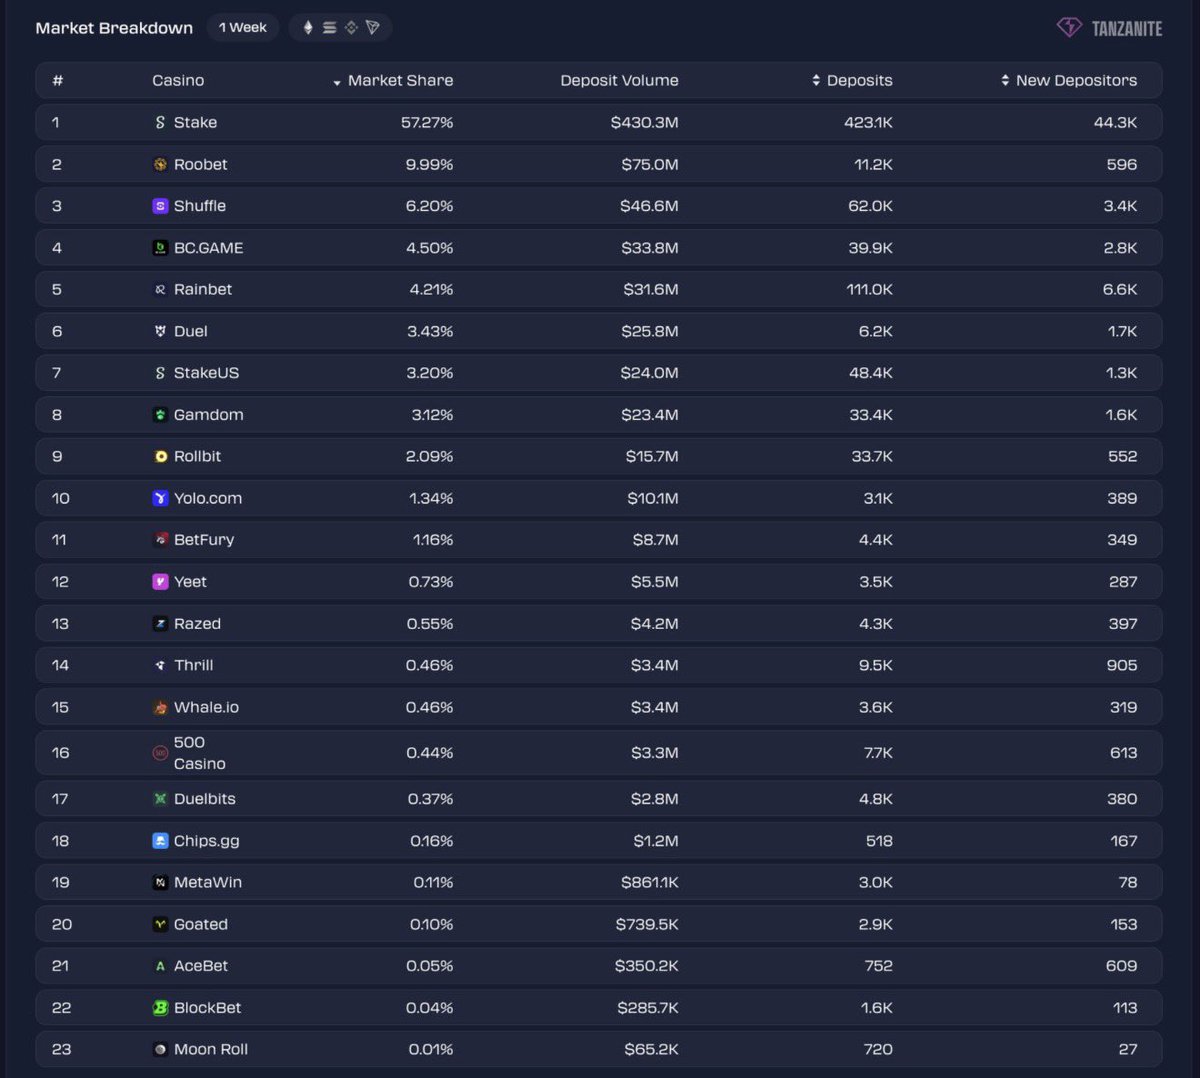Click the Tanzanite gem logo
Viewport: 1200px width, 1078px height.
coord(1069,28)
